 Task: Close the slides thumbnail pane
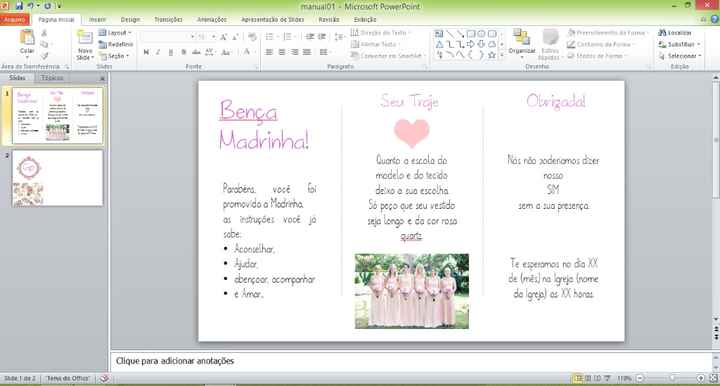point(102,78)
